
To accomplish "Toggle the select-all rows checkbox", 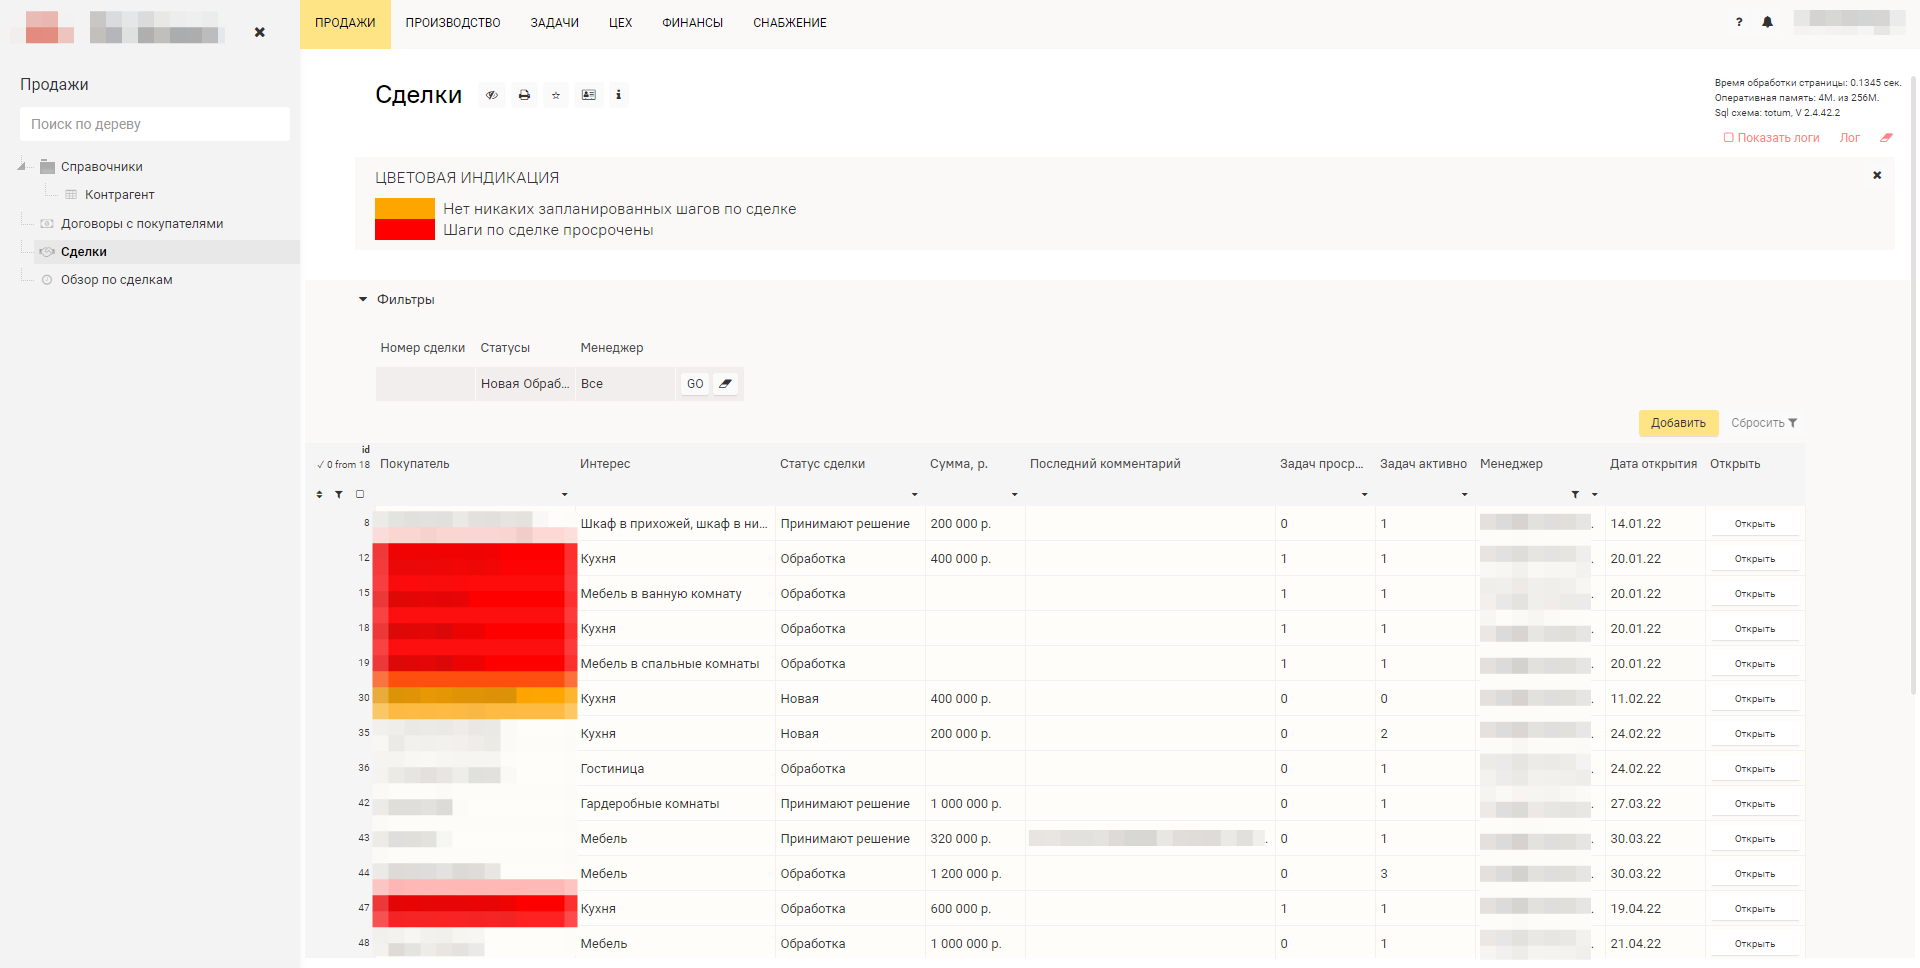I will click(x=360, y=494).
